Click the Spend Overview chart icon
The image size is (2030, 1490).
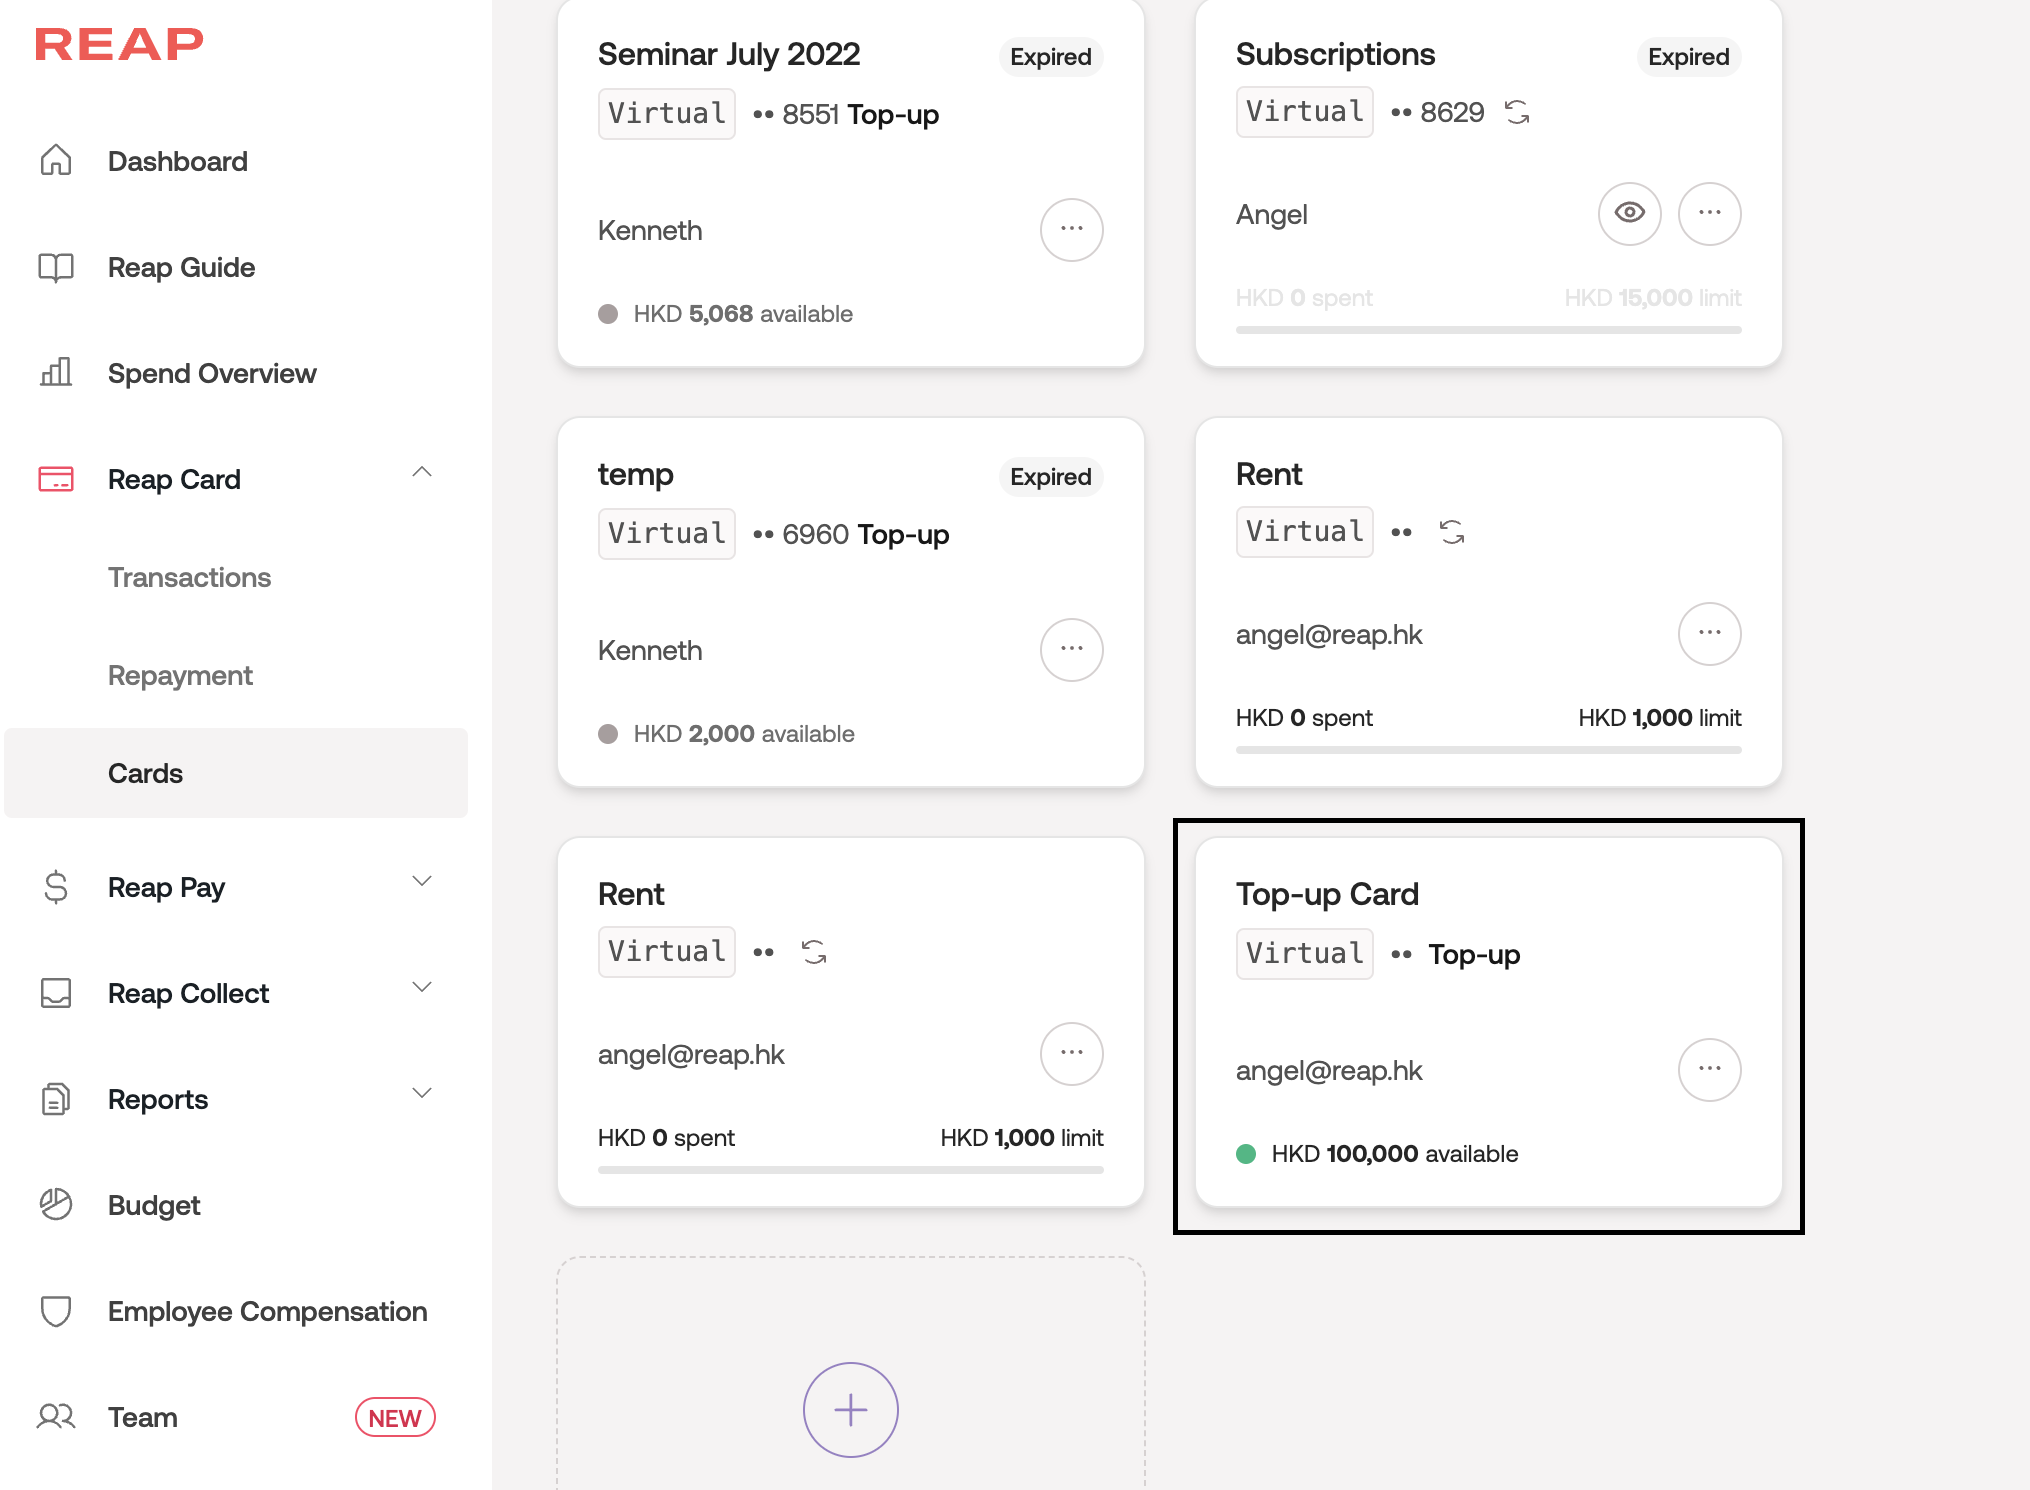56,373
